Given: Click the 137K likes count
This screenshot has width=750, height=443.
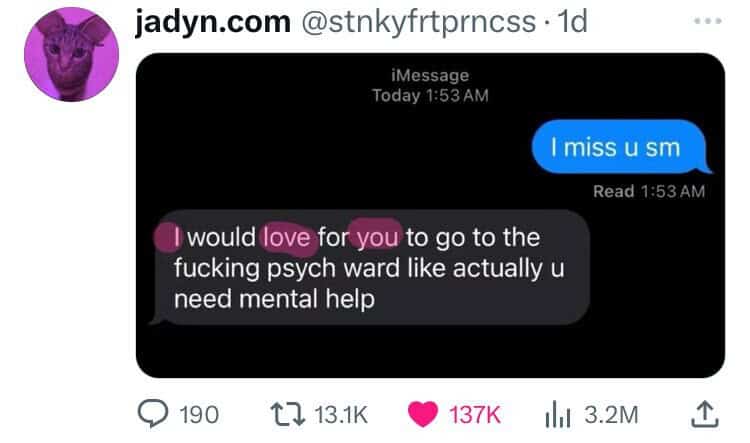Looking at the screenshot, I should tap(474, 415).
